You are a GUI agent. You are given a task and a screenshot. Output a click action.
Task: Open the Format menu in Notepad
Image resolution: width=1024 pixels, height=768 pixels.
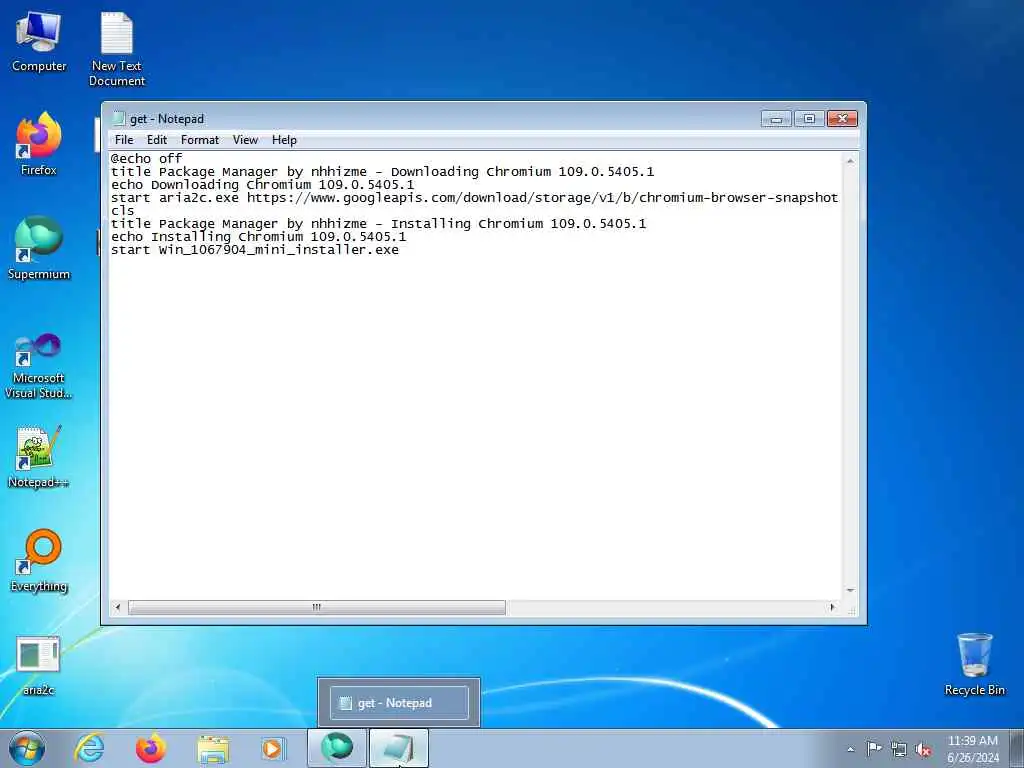click(x=200, y=140)
